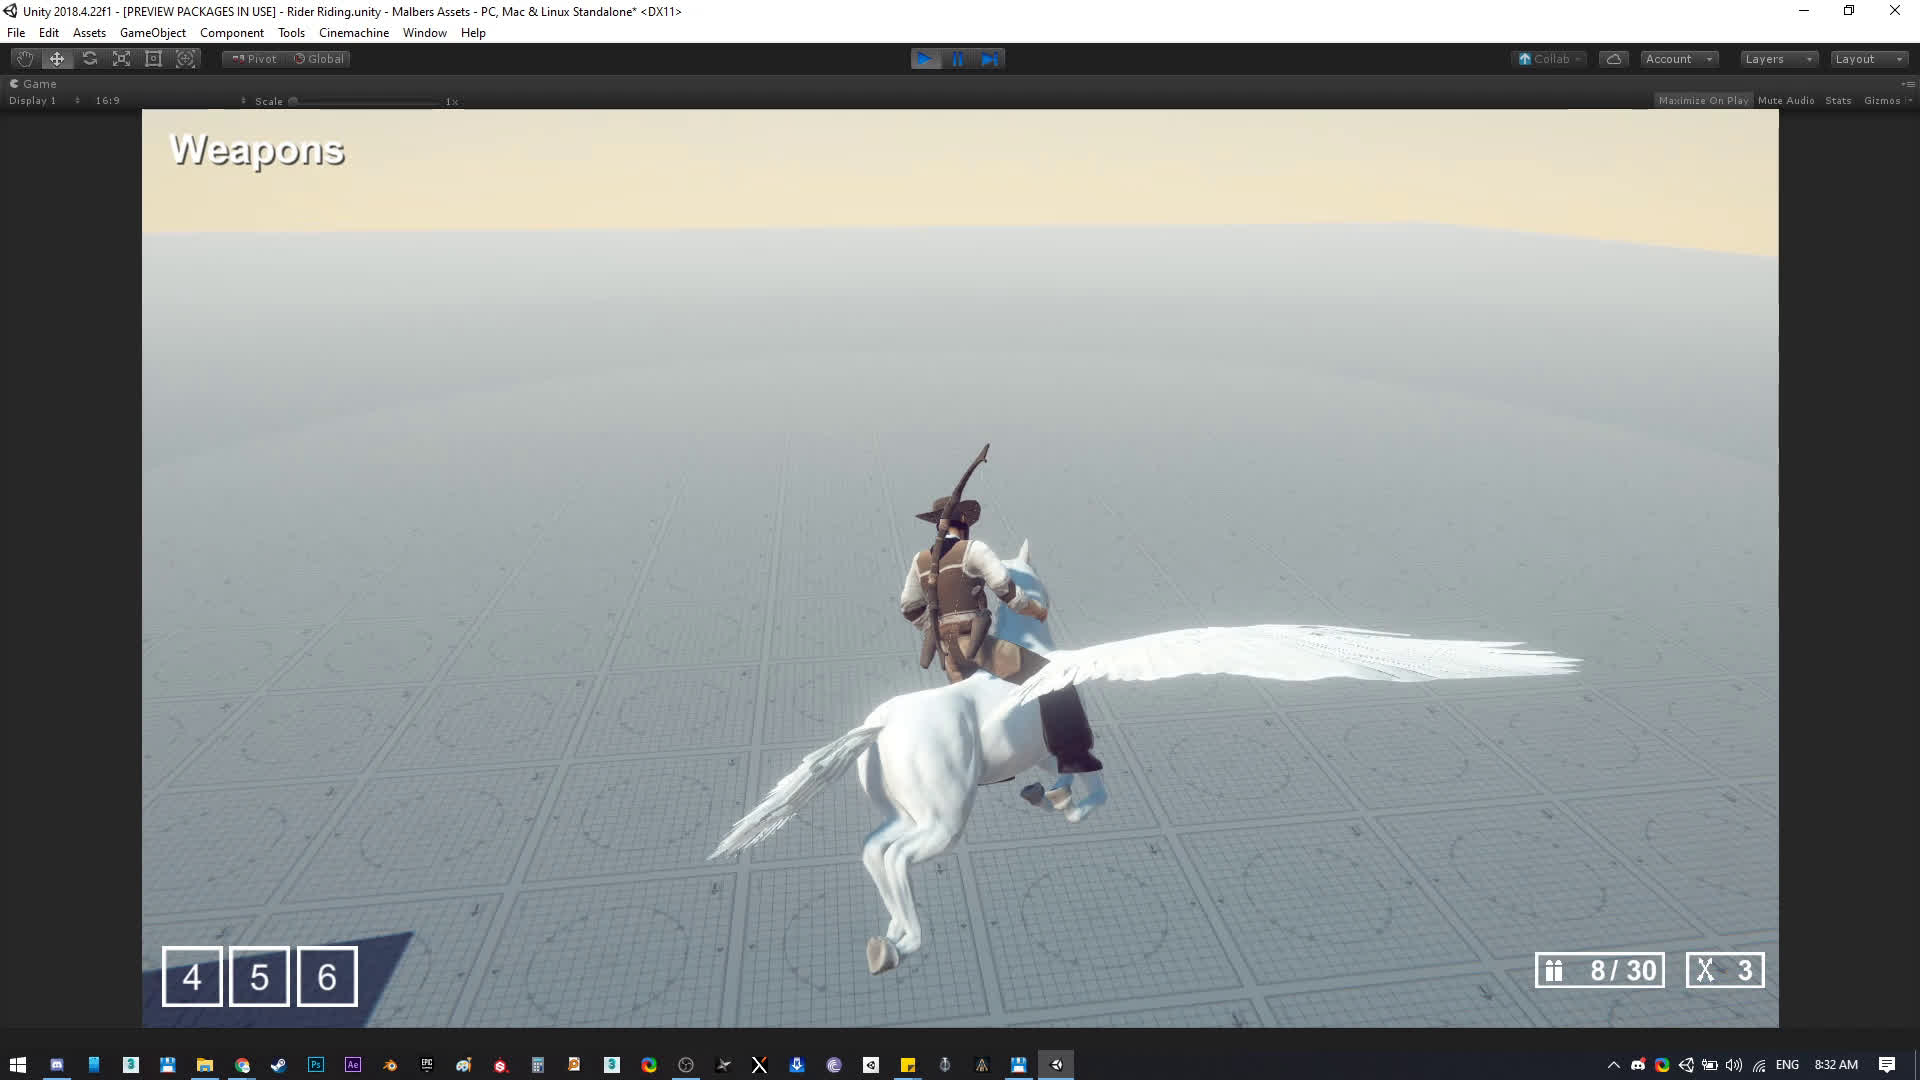The height and width of the screenshot is (1080, 1920).
Task: Toggle Pivot handle position
Action: (254, 59)
